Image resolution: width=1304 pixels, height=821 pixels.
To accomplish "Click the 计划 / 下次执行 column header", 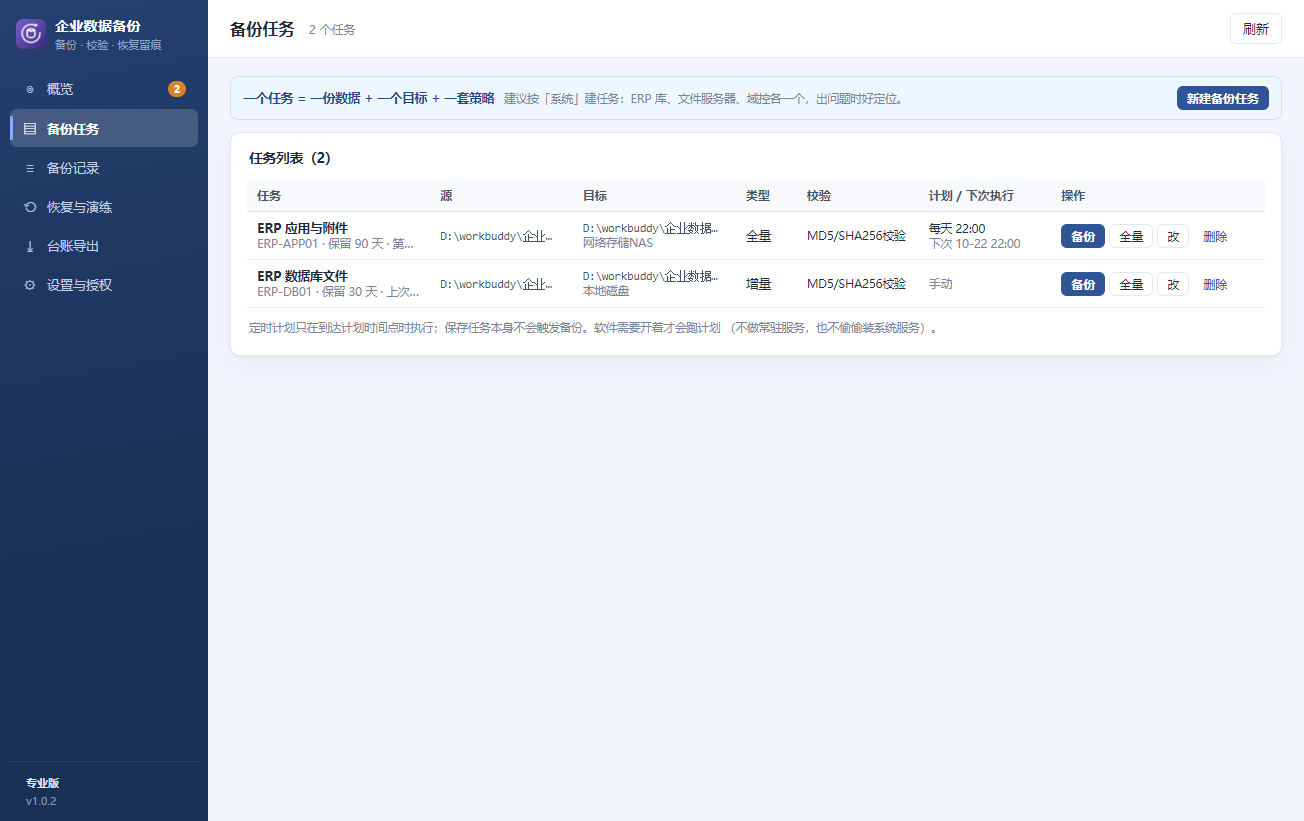I will [x=971, y=196].
